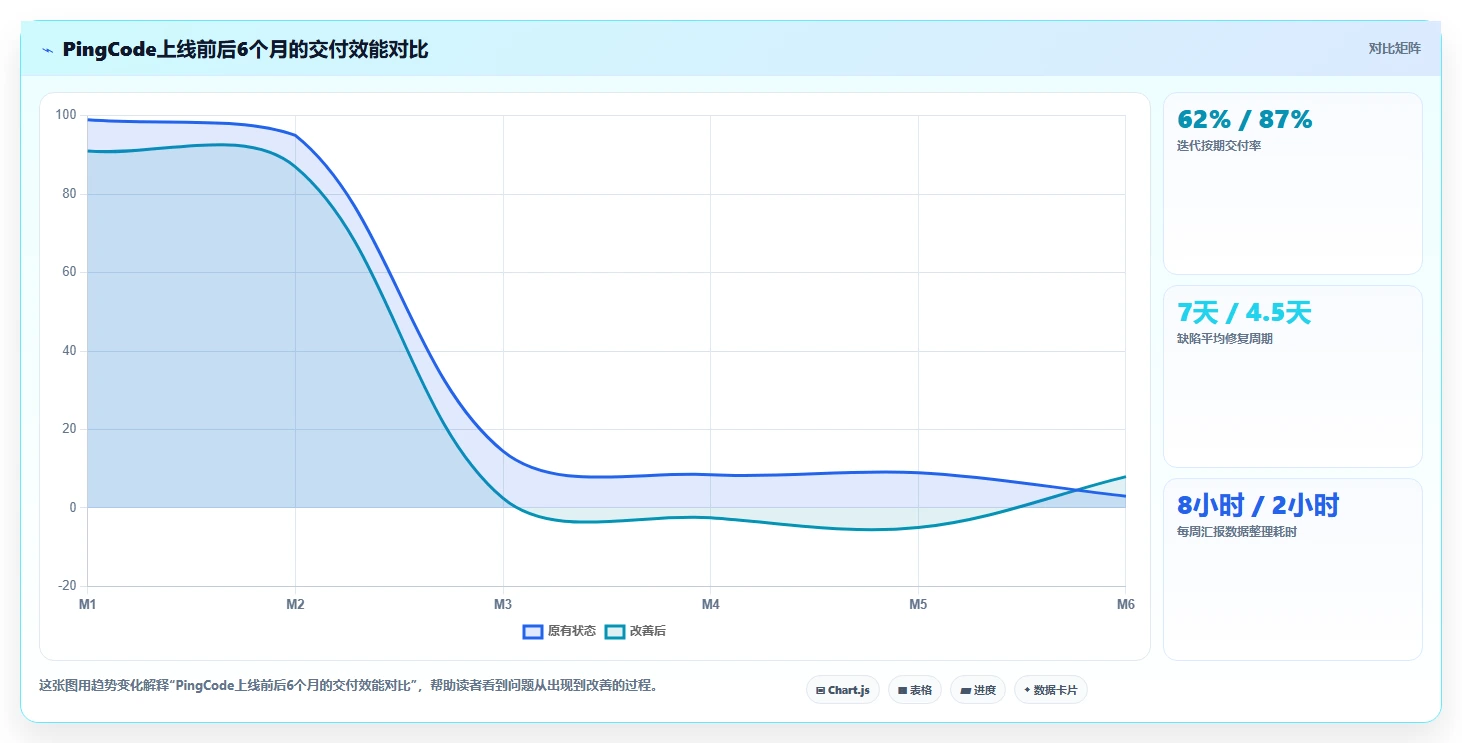Click the M5 axis label
This screenshot has height=743, width=1462.
point(918,604)
